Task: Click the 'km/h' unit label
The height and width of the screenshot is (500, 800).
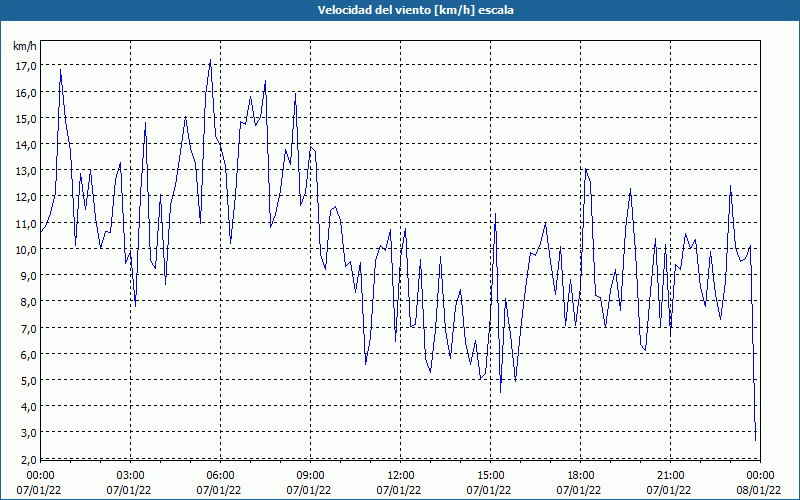Action: click(x=24, y=46)
